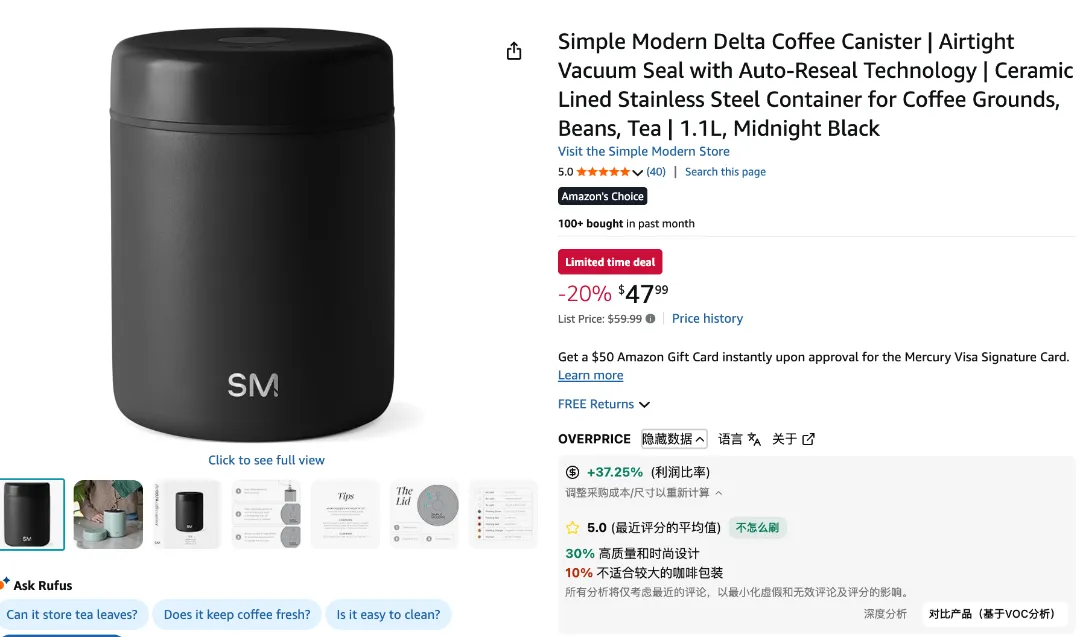This screenshot has height=637, width=1080.
Task: Click the list price info icon
Action: pyautogui.click(x=650, y=319)
